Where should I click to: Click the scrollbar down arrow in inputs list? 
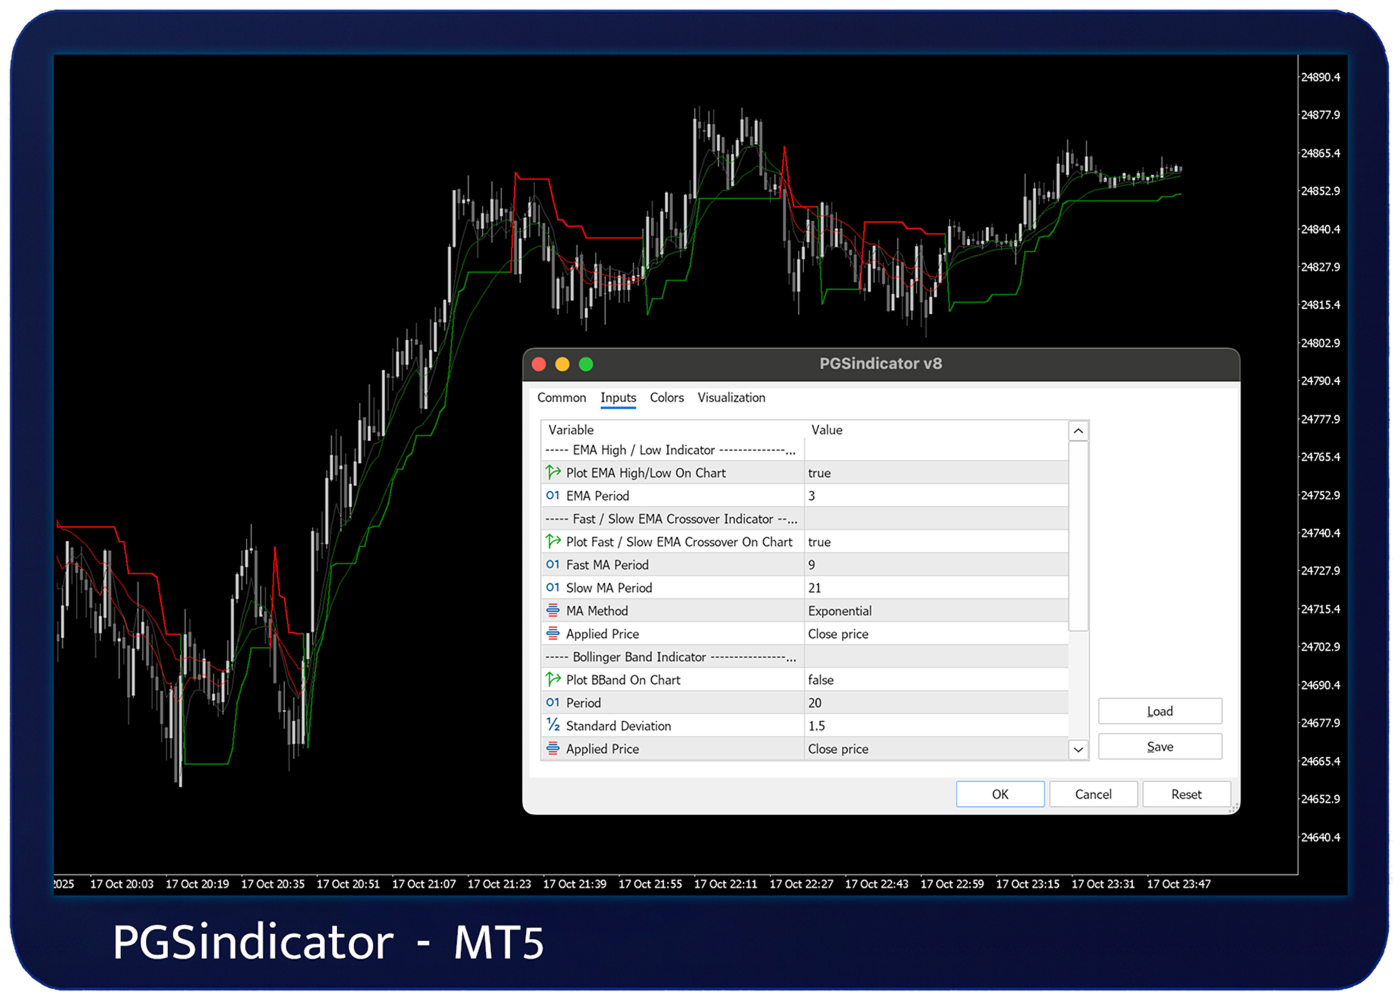coord(1078,749)
